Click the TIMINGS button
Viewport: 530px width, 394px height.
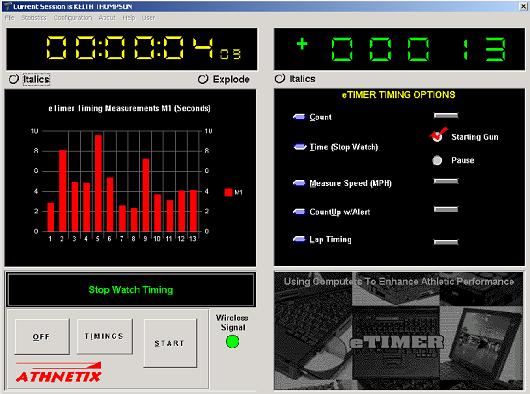pyautogui.click(x=104, y=336)
